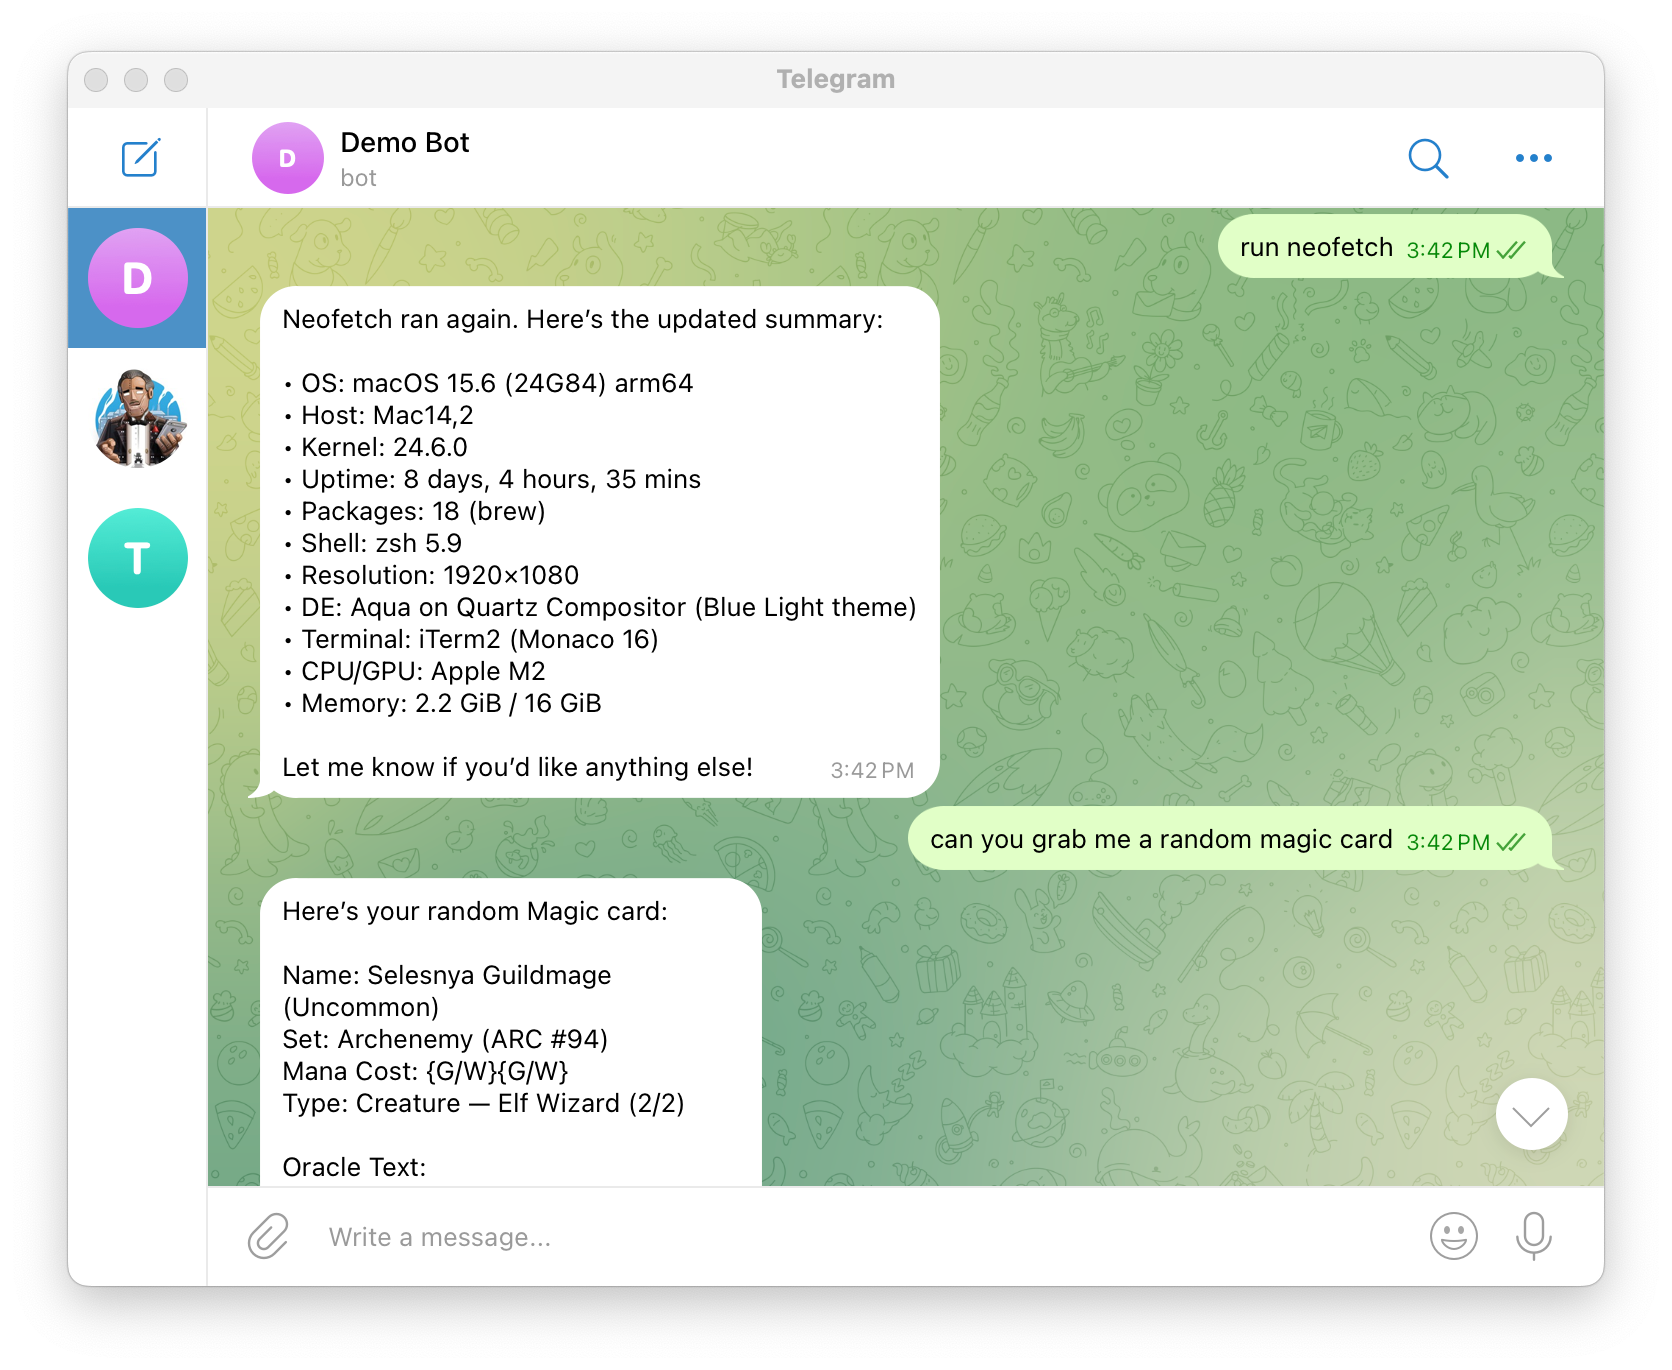Click the Demo Bot header avatar
The height and width of the screenshot is (1370, 1672).
click(x=288, y=158)
